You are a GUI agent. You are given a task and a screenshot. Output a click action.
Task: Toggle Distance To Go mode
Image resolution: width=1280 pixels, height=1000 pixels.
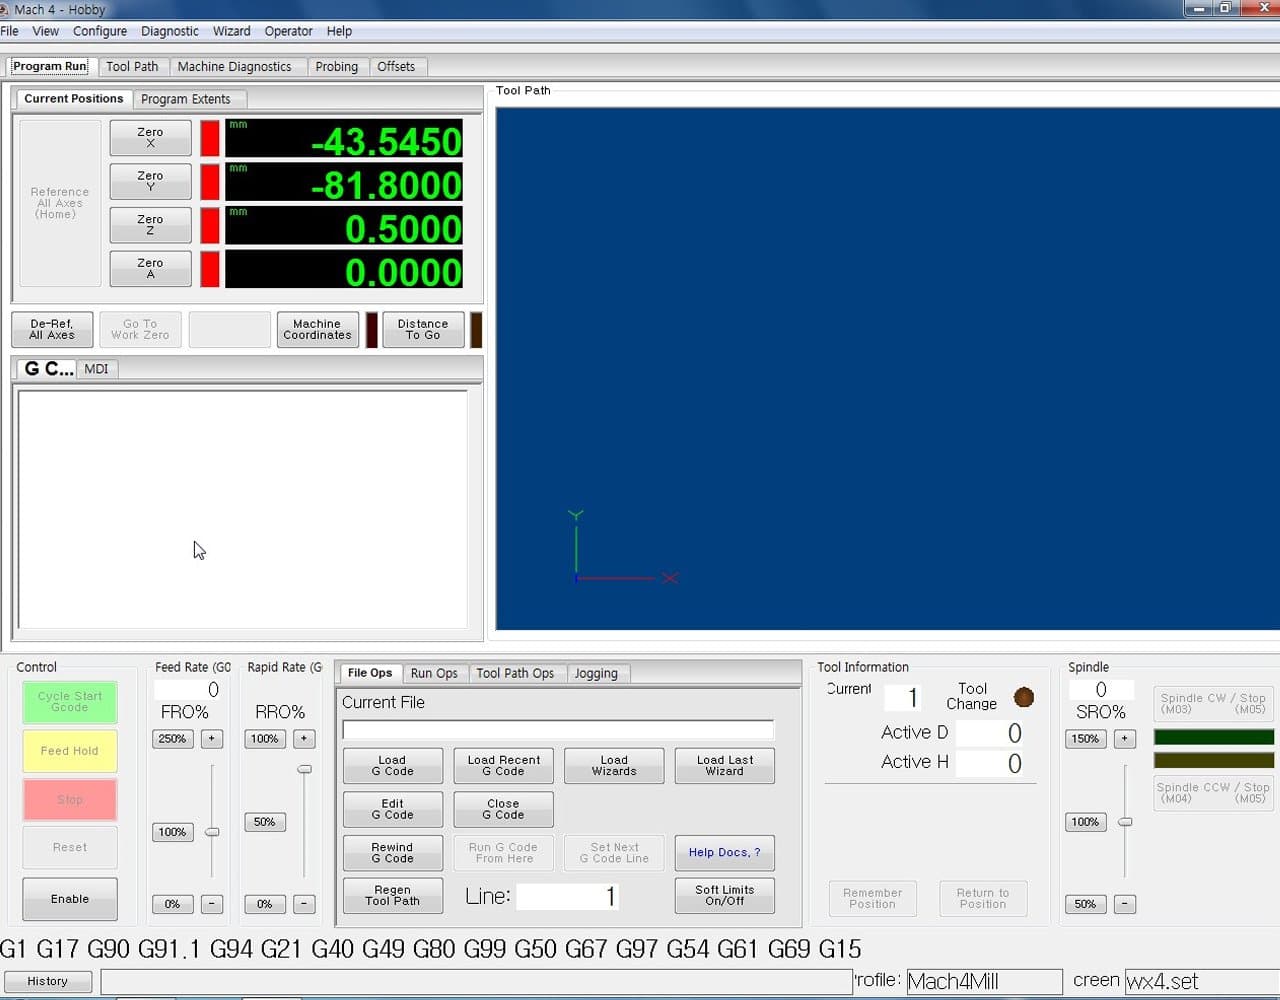coord(423,329)
